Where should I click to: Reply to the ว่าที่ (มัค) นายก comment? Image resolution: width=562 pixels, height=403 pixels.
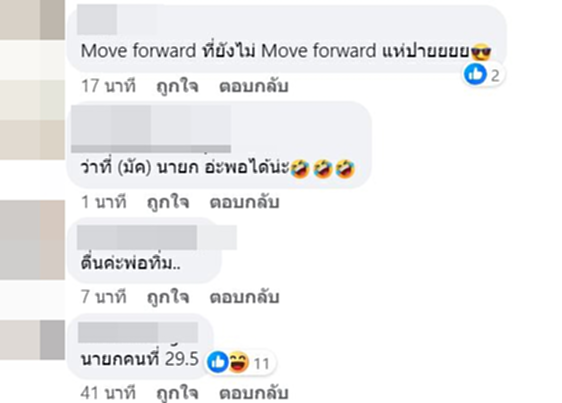point(244,202)
